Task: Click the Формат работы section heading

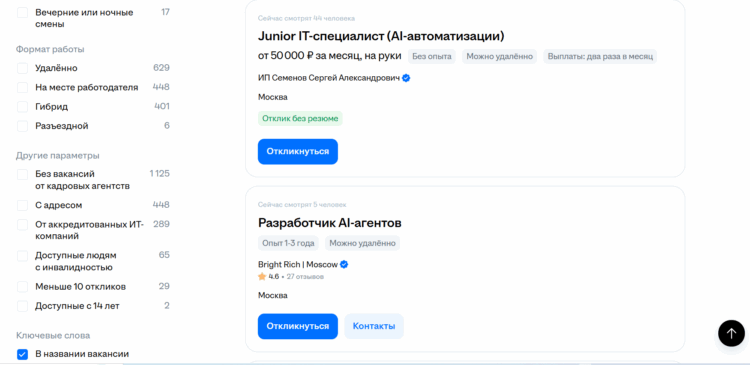Action: click(50, 49)
